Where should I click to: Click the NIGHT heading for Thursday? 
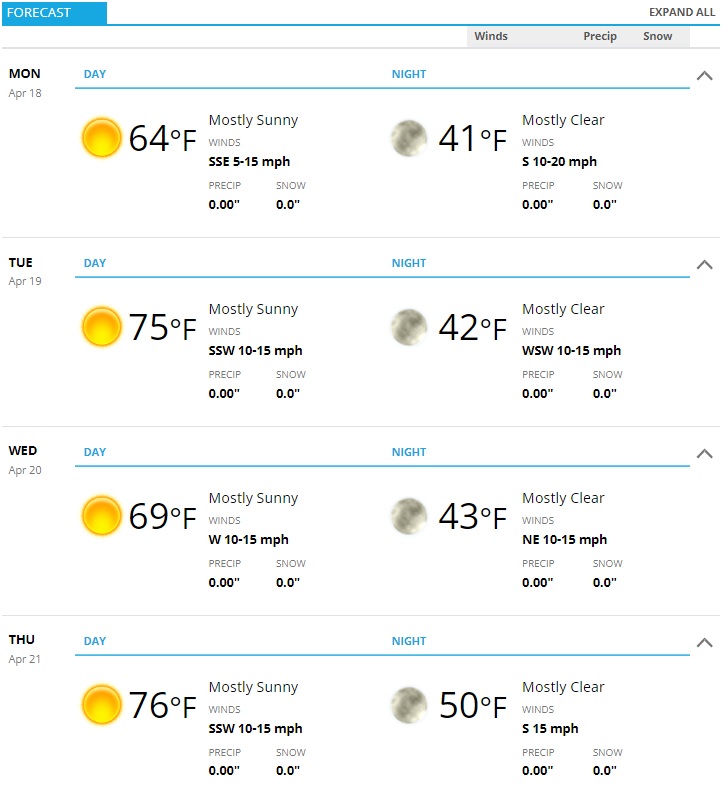coord(409,641)
